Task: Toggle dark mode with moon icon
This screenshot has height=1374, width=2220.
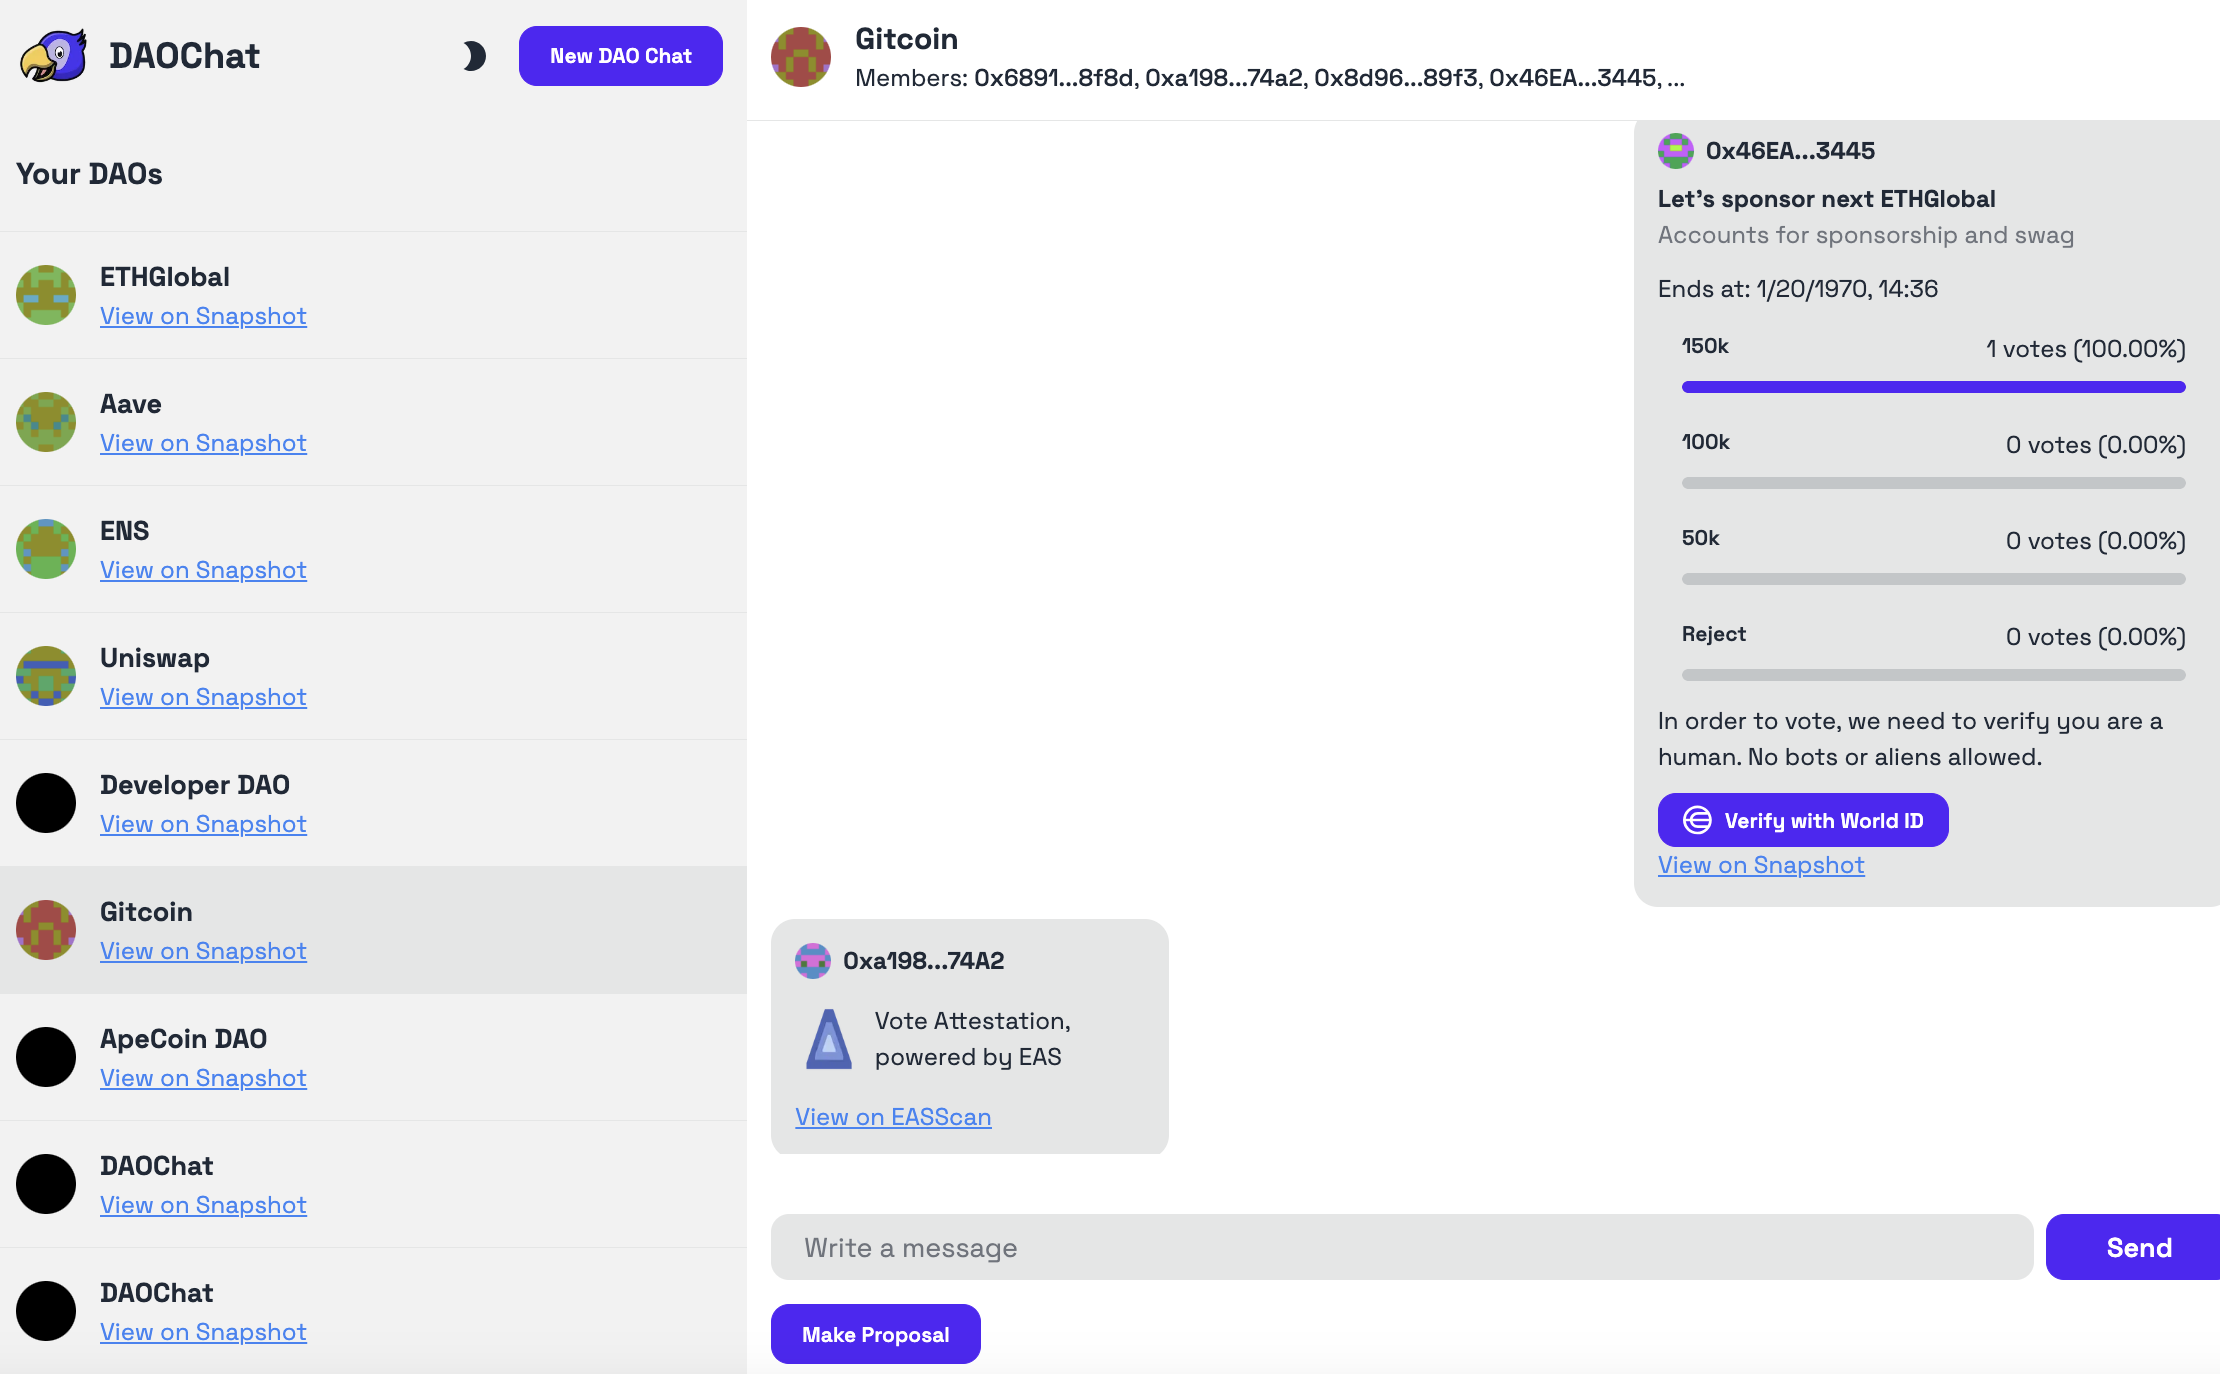Action: [473, 56]
